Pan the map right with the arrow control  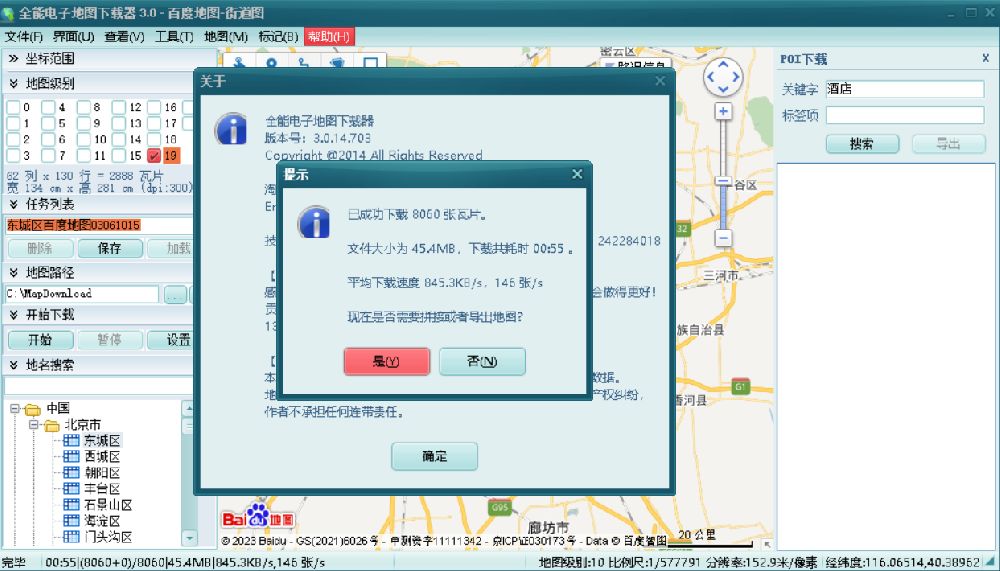(x=736, y=77)
